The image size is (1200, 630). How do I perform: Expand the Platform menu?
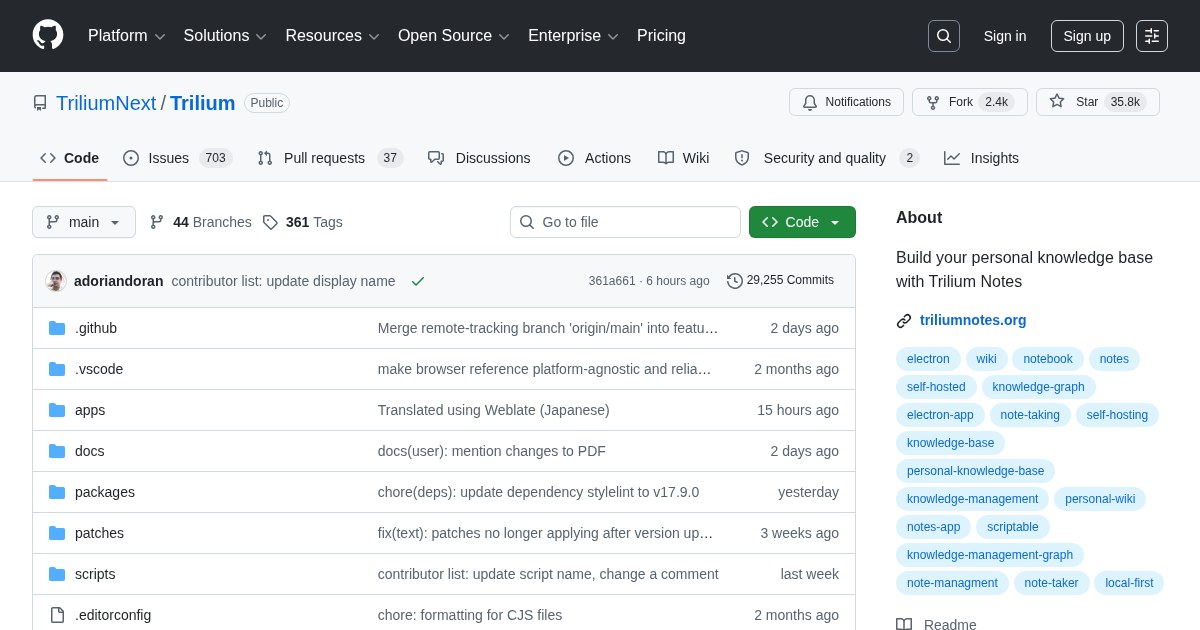pos(127,36)
